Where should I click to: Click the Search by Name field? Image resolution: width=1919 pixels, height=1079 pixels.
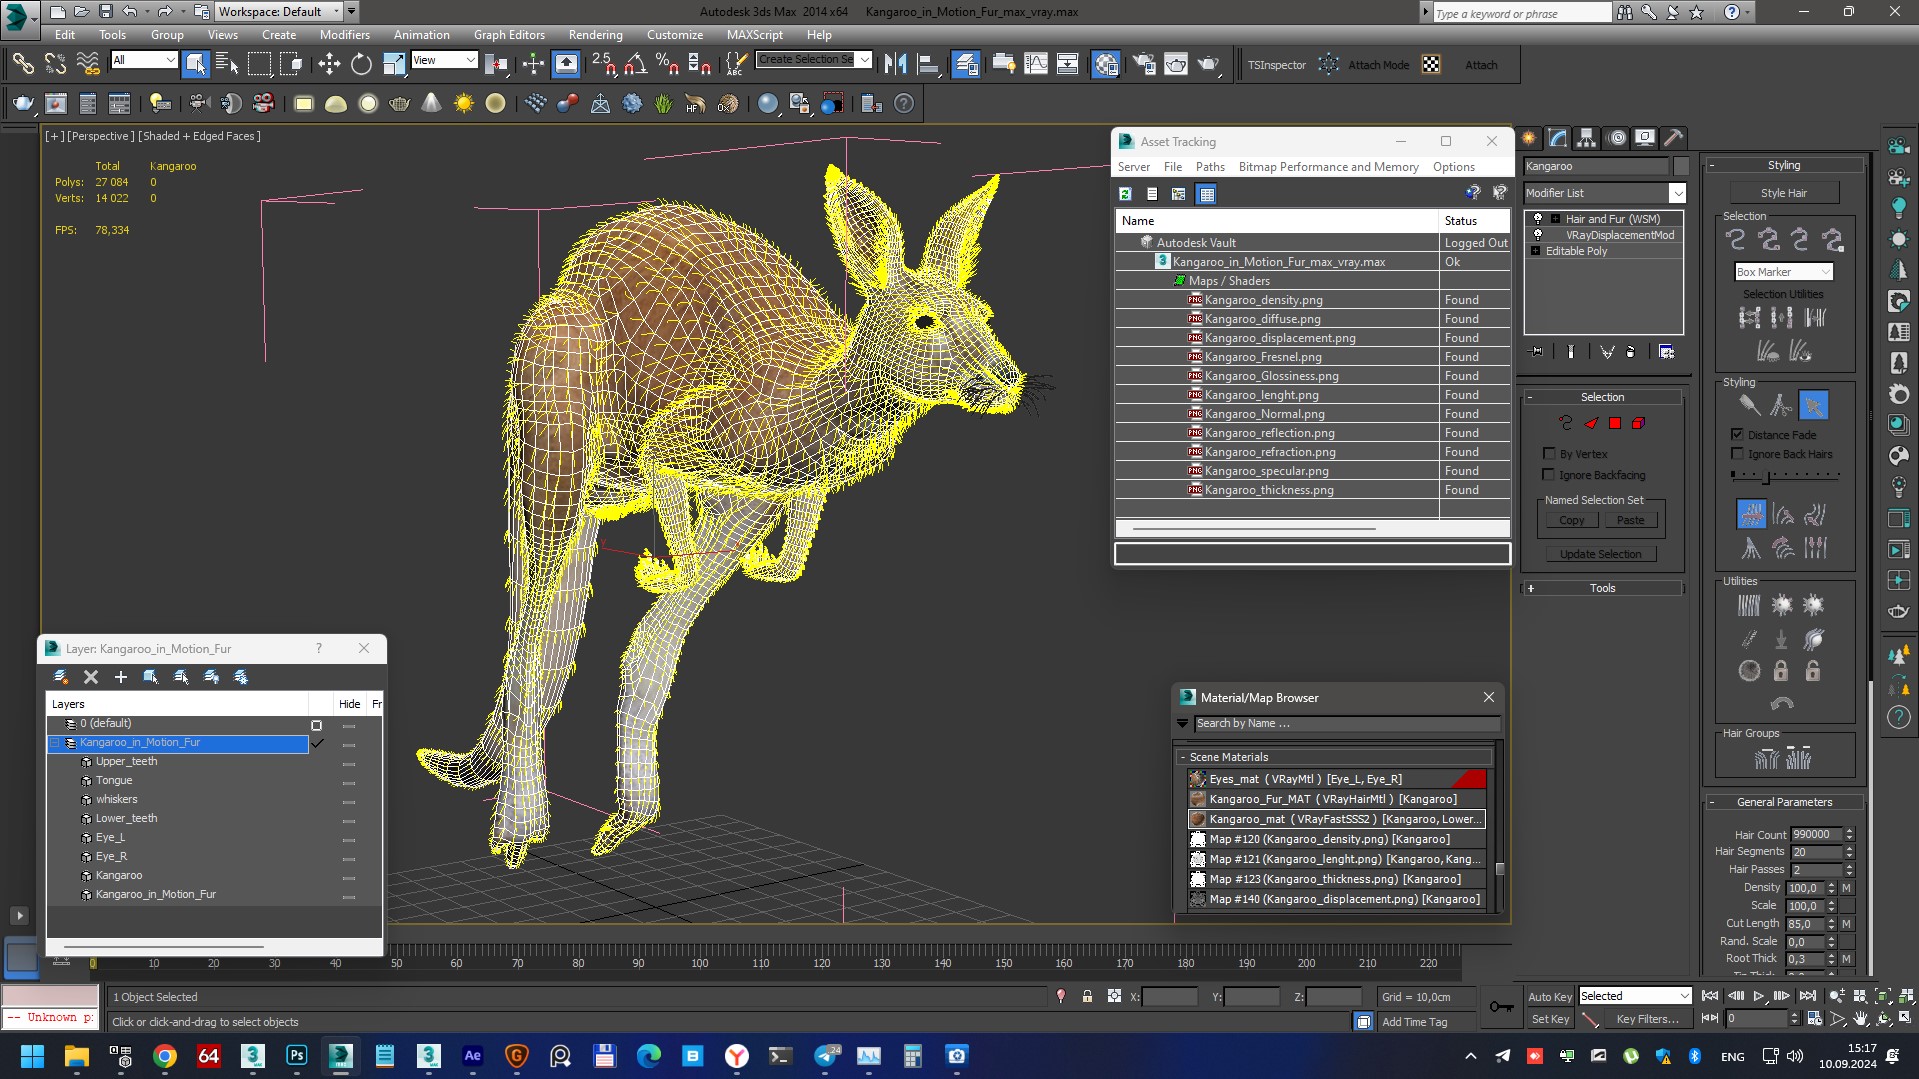1345,723
